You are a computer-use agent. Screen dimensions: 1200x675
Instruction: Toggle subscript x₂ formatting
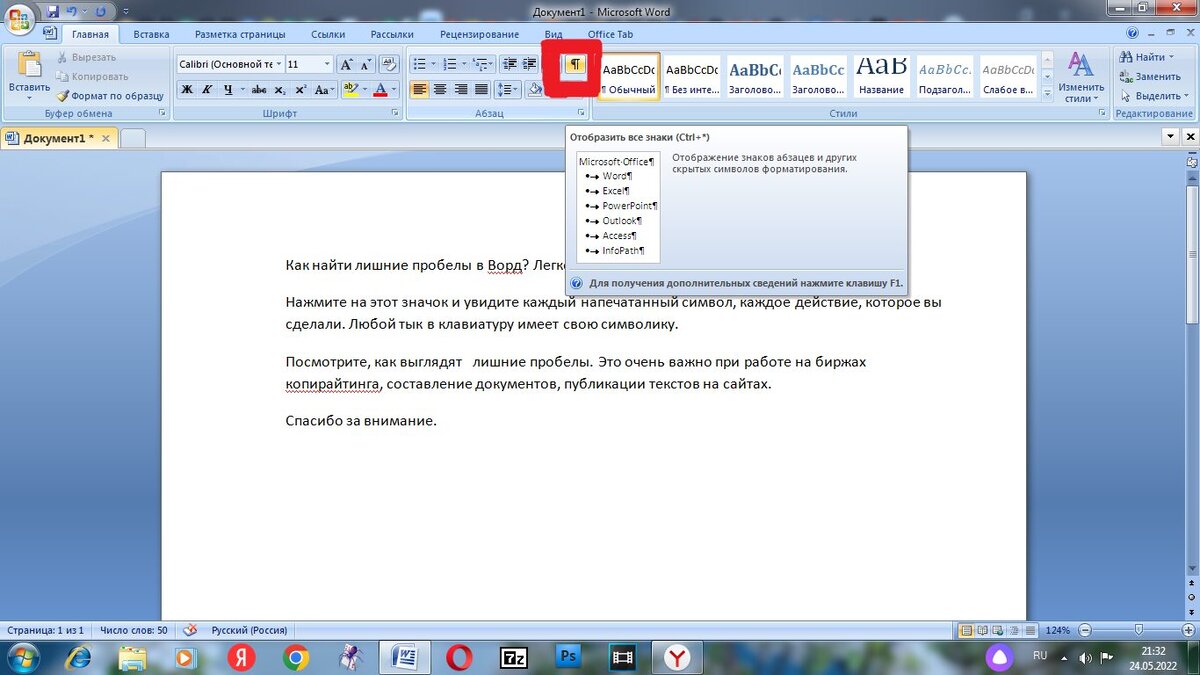tap(280, 89)
